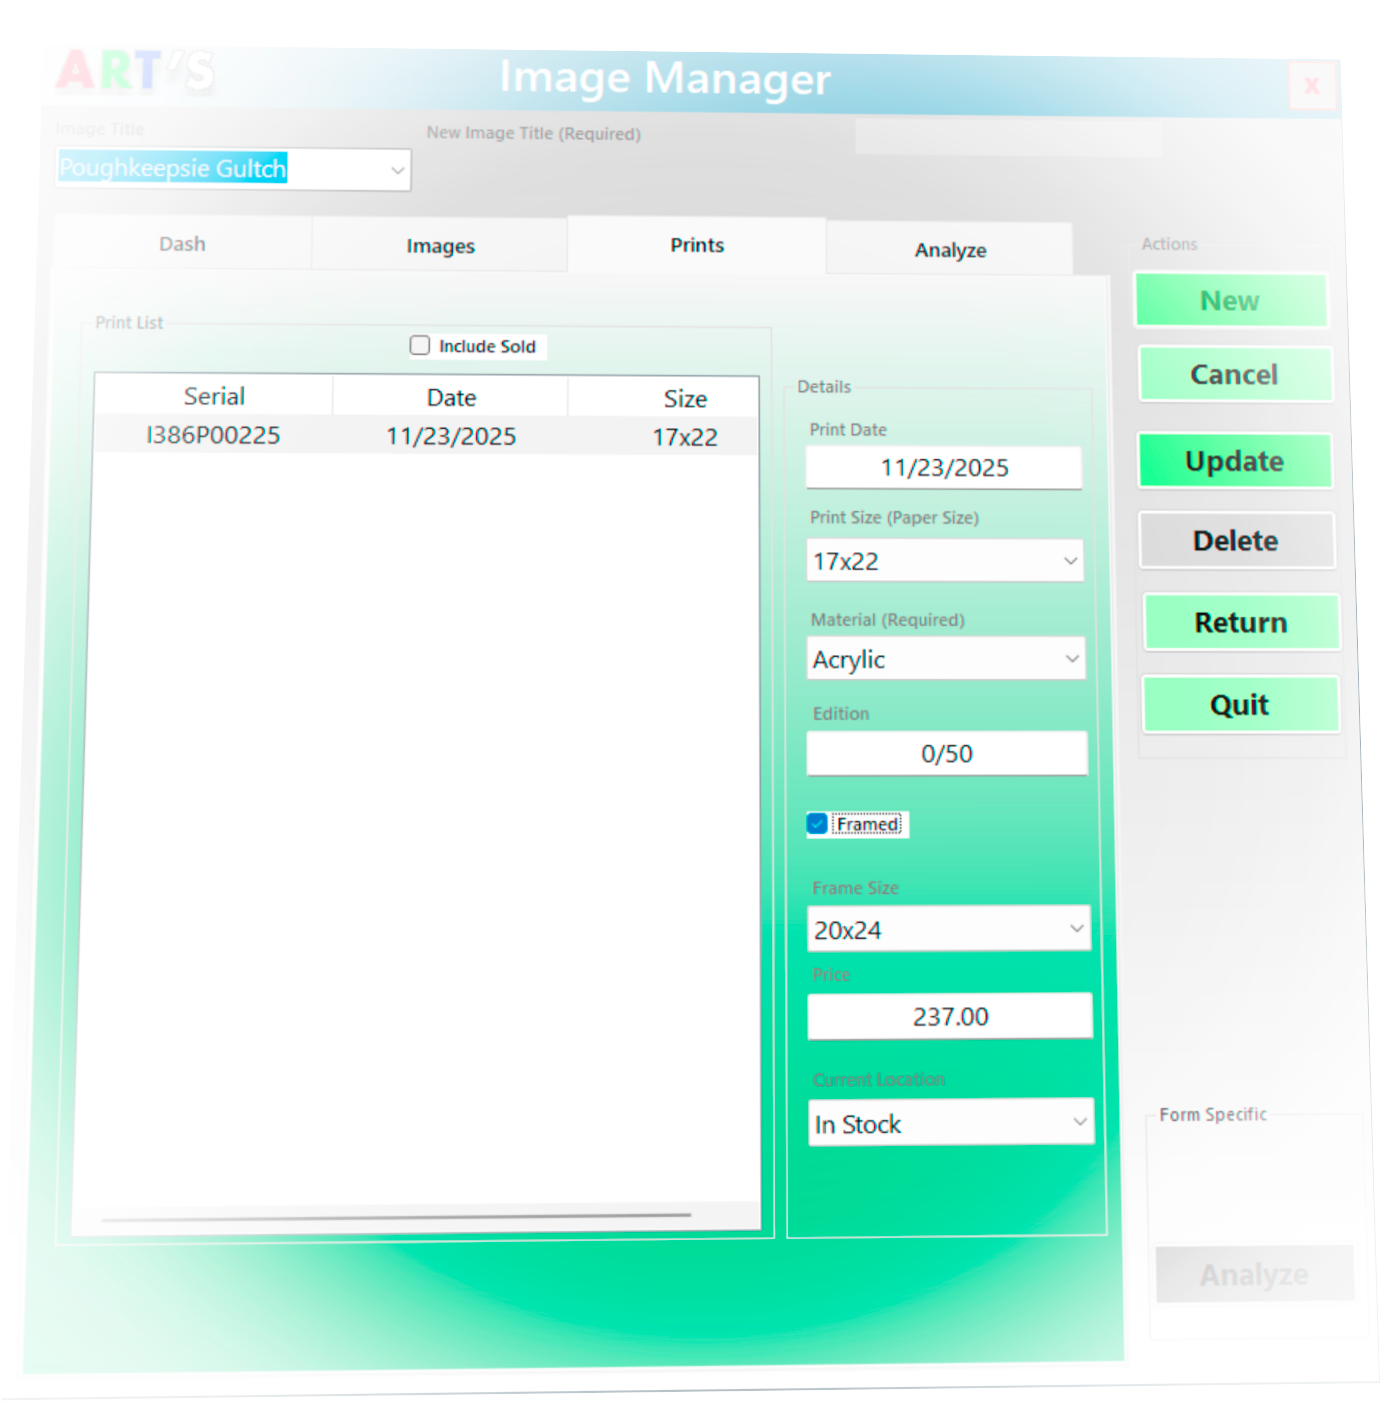Click the Date column header
Screen dimensions: 1400x1403
click(451, 397)
